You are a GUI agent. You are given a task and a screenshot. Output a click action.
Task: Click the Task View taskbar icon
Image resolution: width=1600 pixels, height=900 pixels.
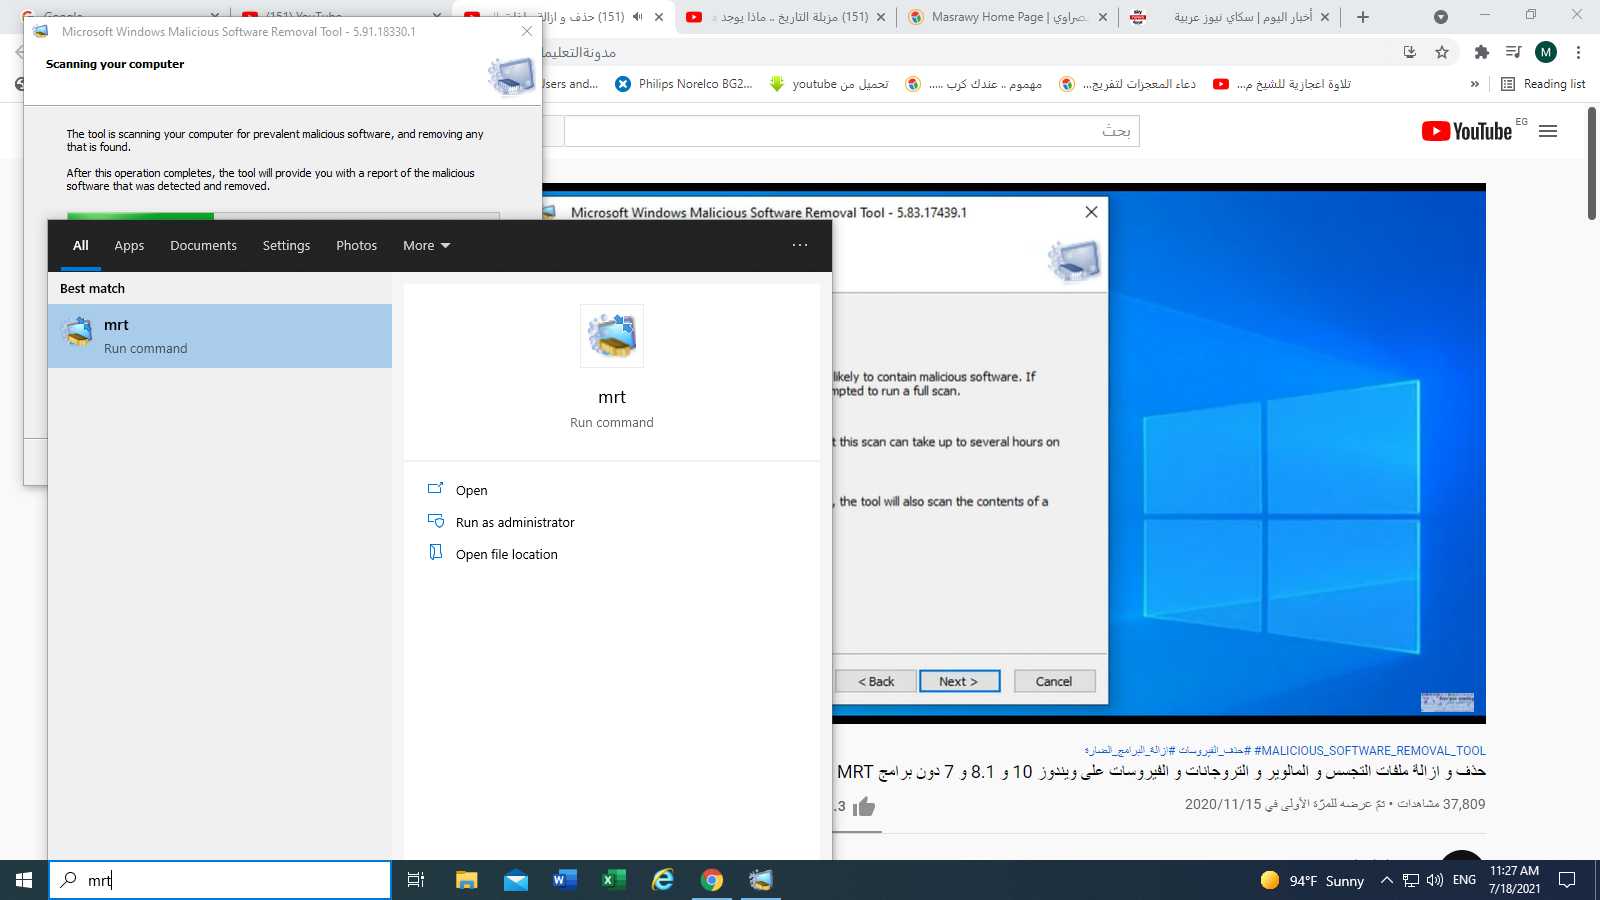(x=416, y=880)
